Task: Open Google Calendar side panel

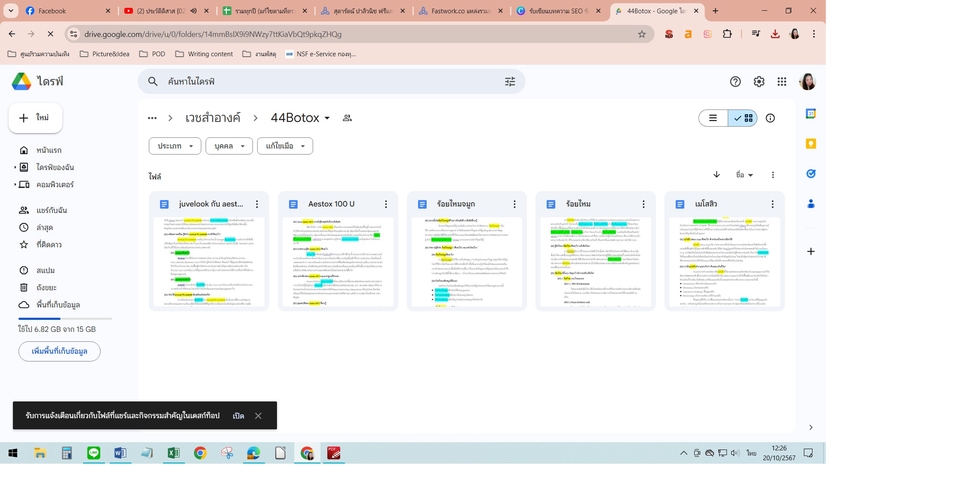Action: (811, 114)
